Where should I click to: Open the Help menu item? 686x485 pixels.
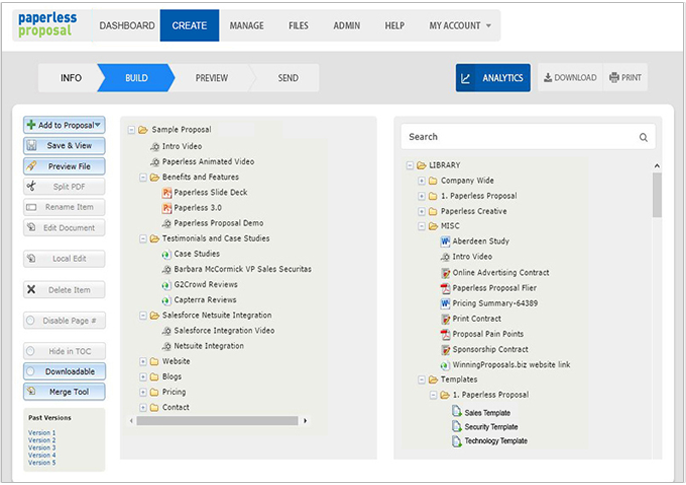tap(395, 26)
